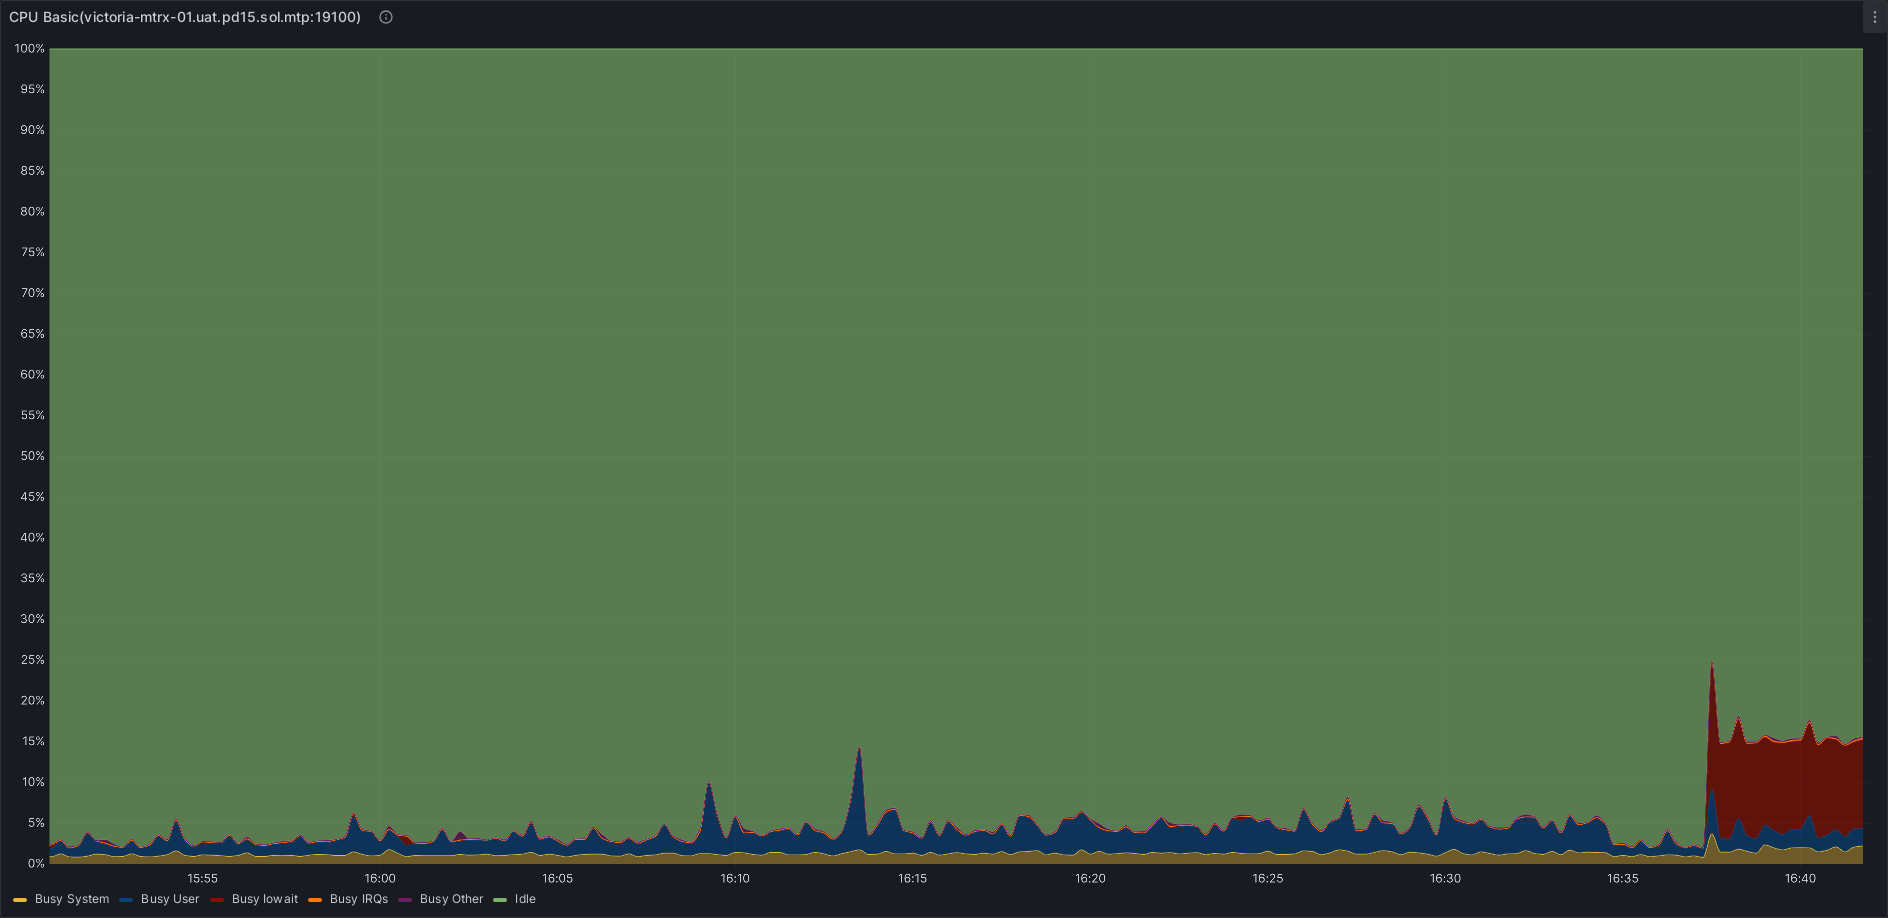
Task: Click the red Busy Iowait color swatch
Action: click(x=217, y=900)
